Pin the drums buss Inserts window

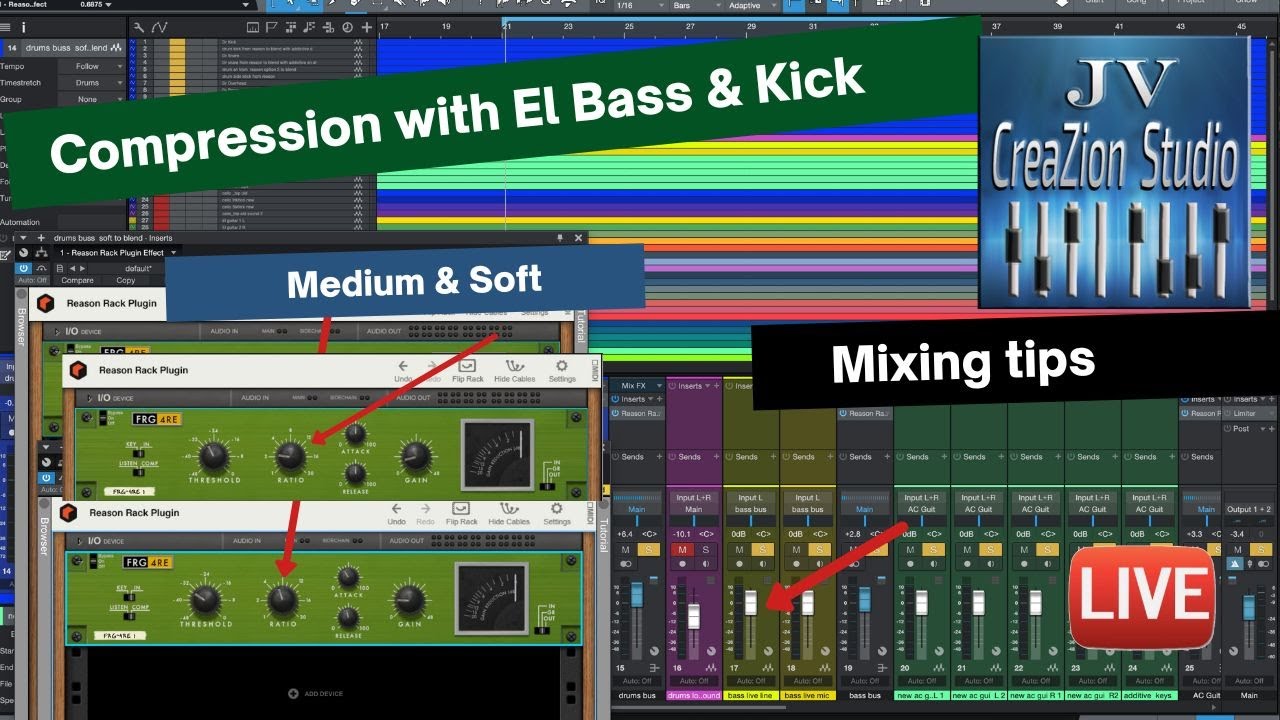559,238
